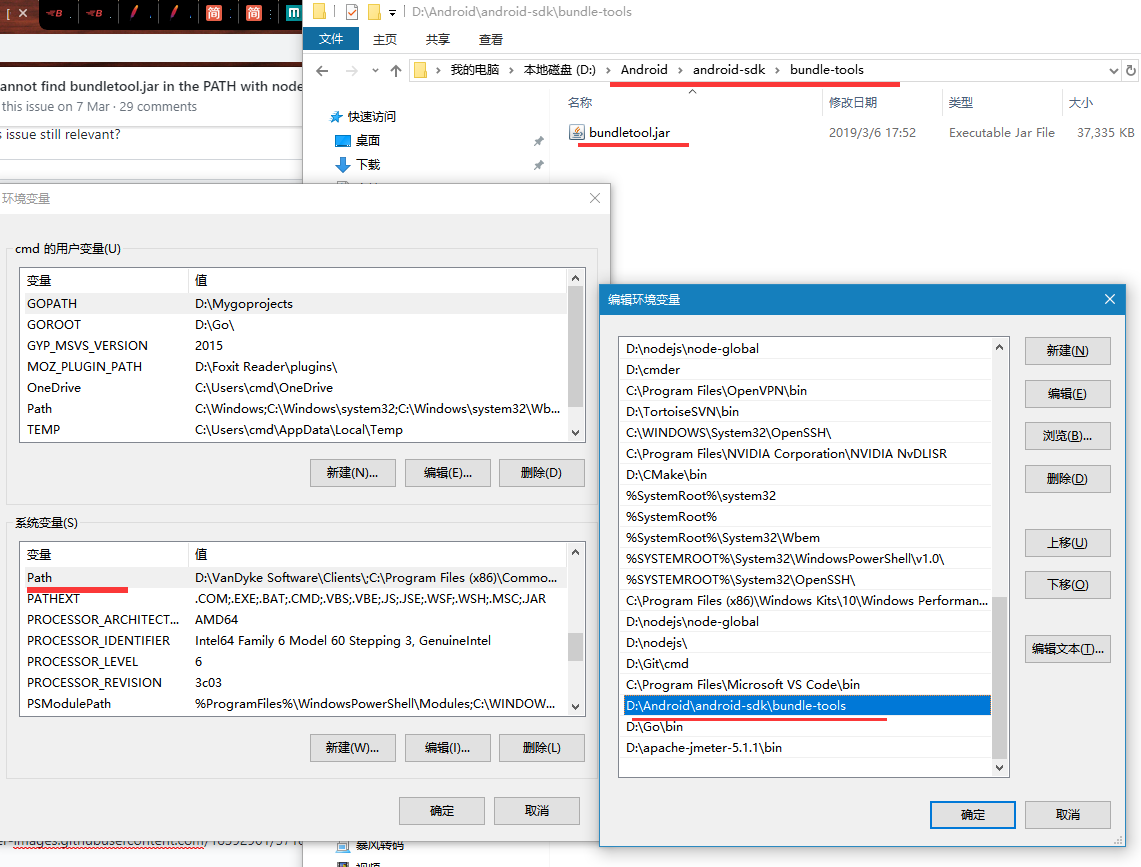This screenshot has height=867, width=1141.
Task: Sort files by 修改日期 column header
Action: click(853, 103)
